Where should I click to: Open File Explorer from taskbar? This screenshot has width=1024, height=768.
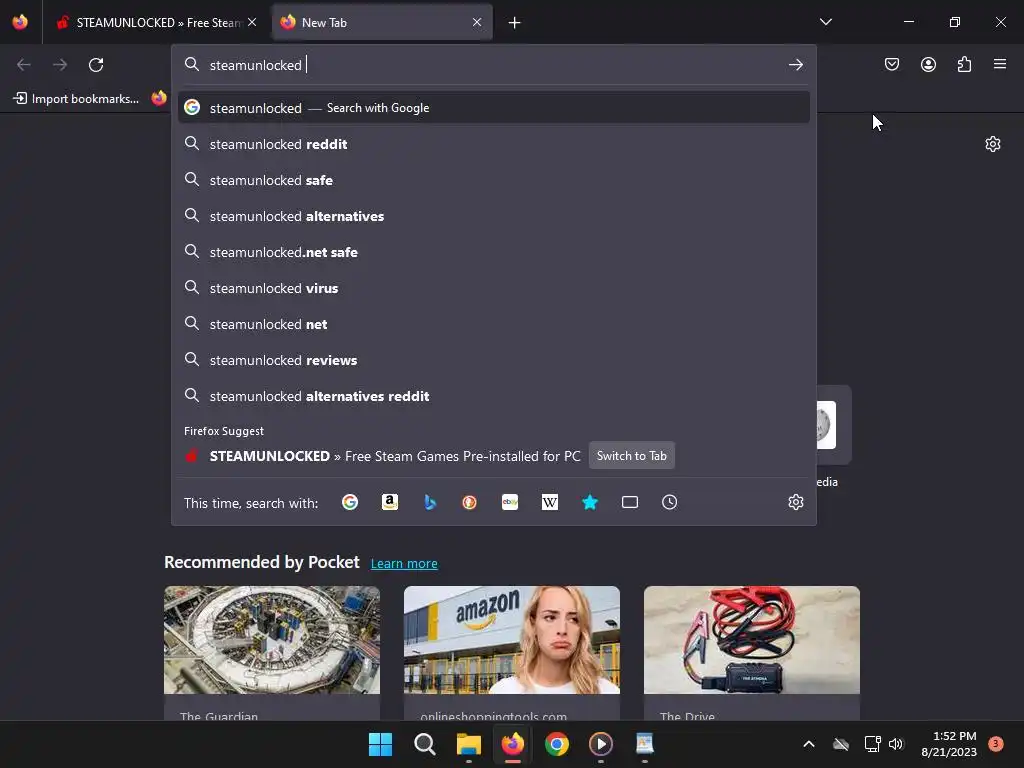tap(469, 744)
